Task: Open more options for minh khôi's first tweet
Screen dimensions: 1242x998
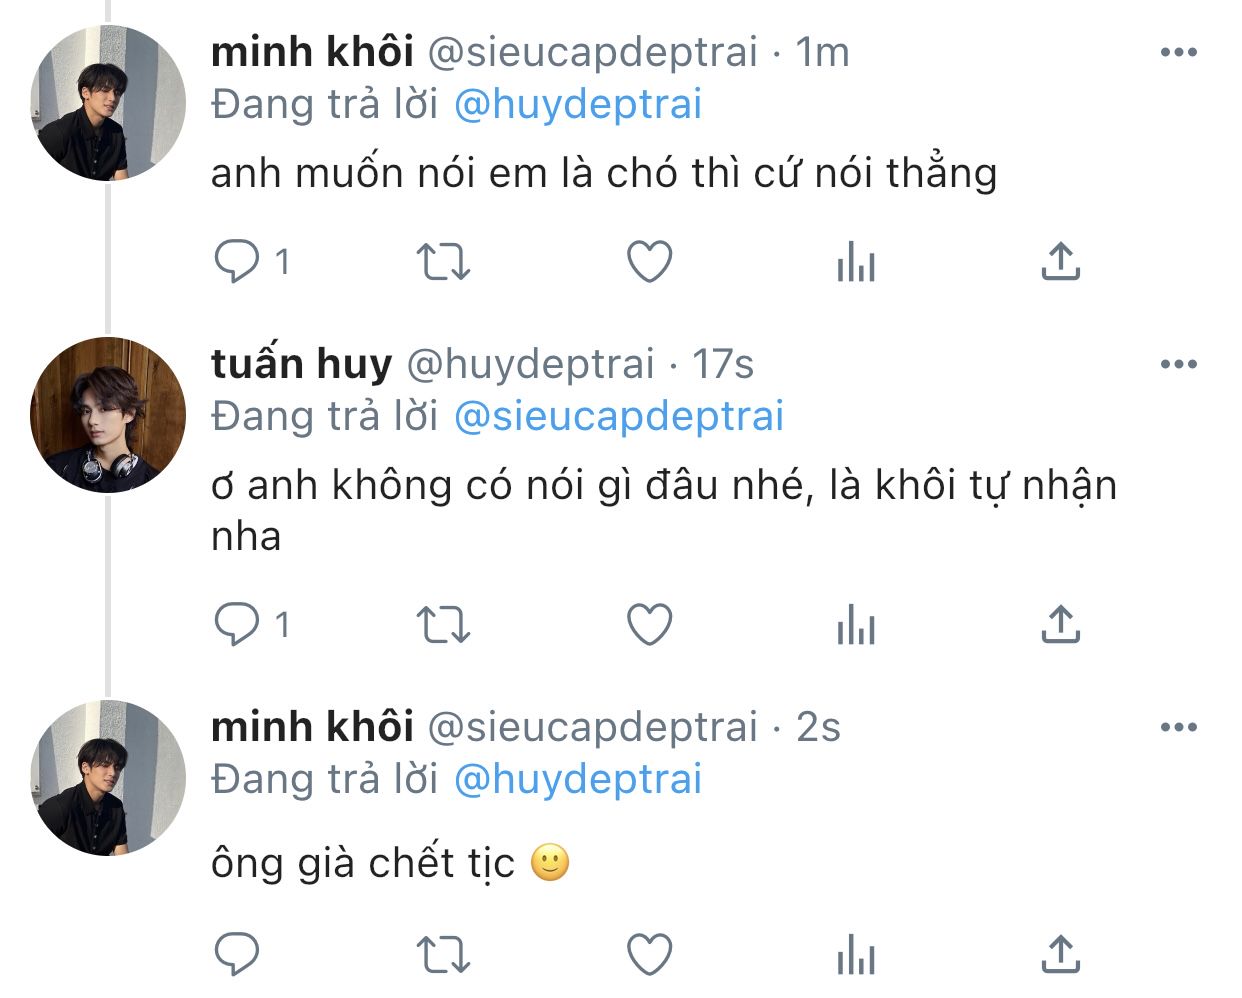Action: point(1178,52)
